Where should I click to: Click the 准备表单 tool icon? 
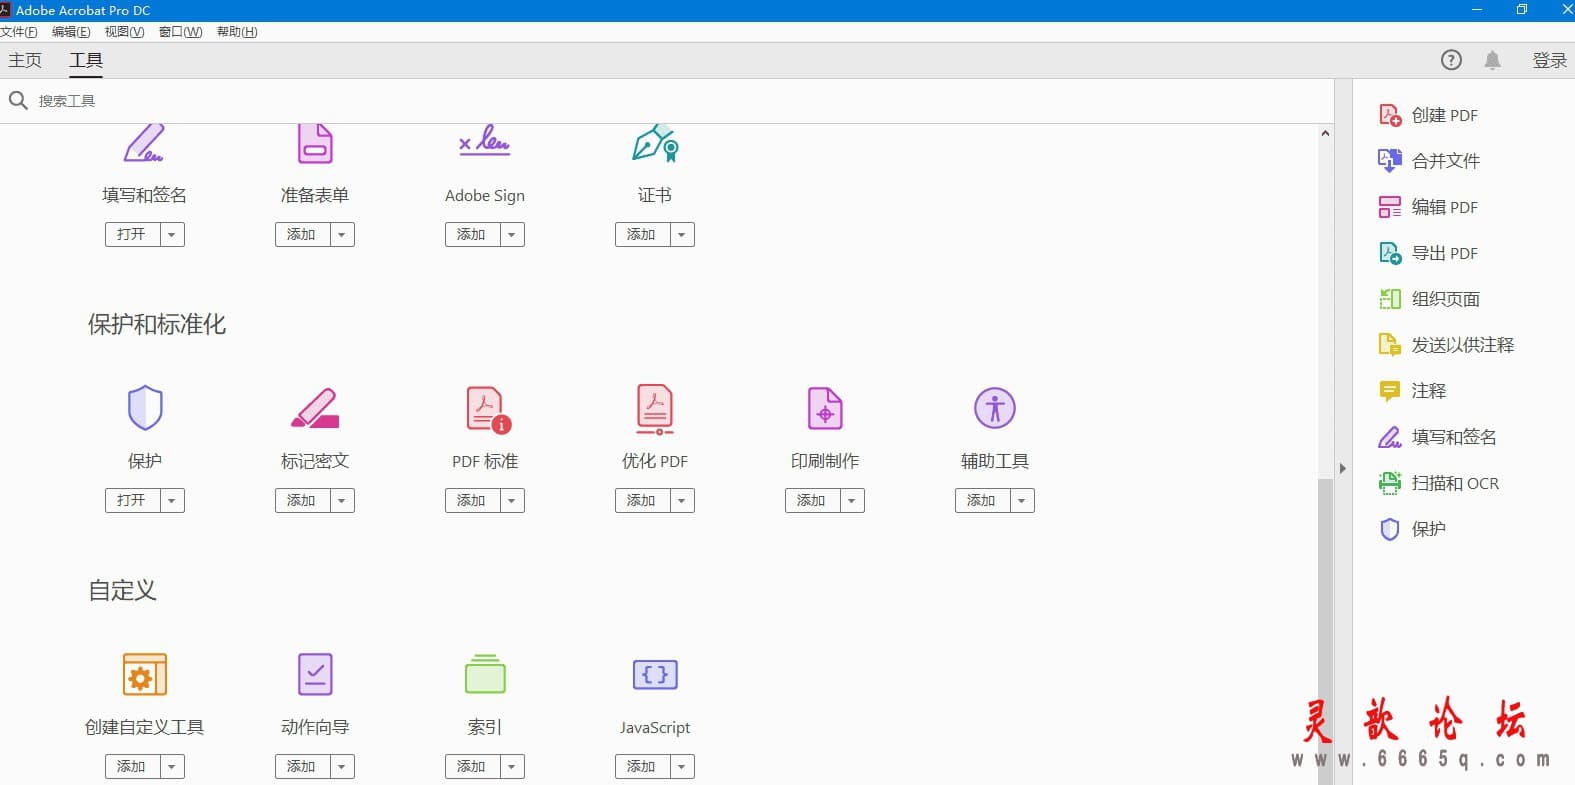click(315, 144)
